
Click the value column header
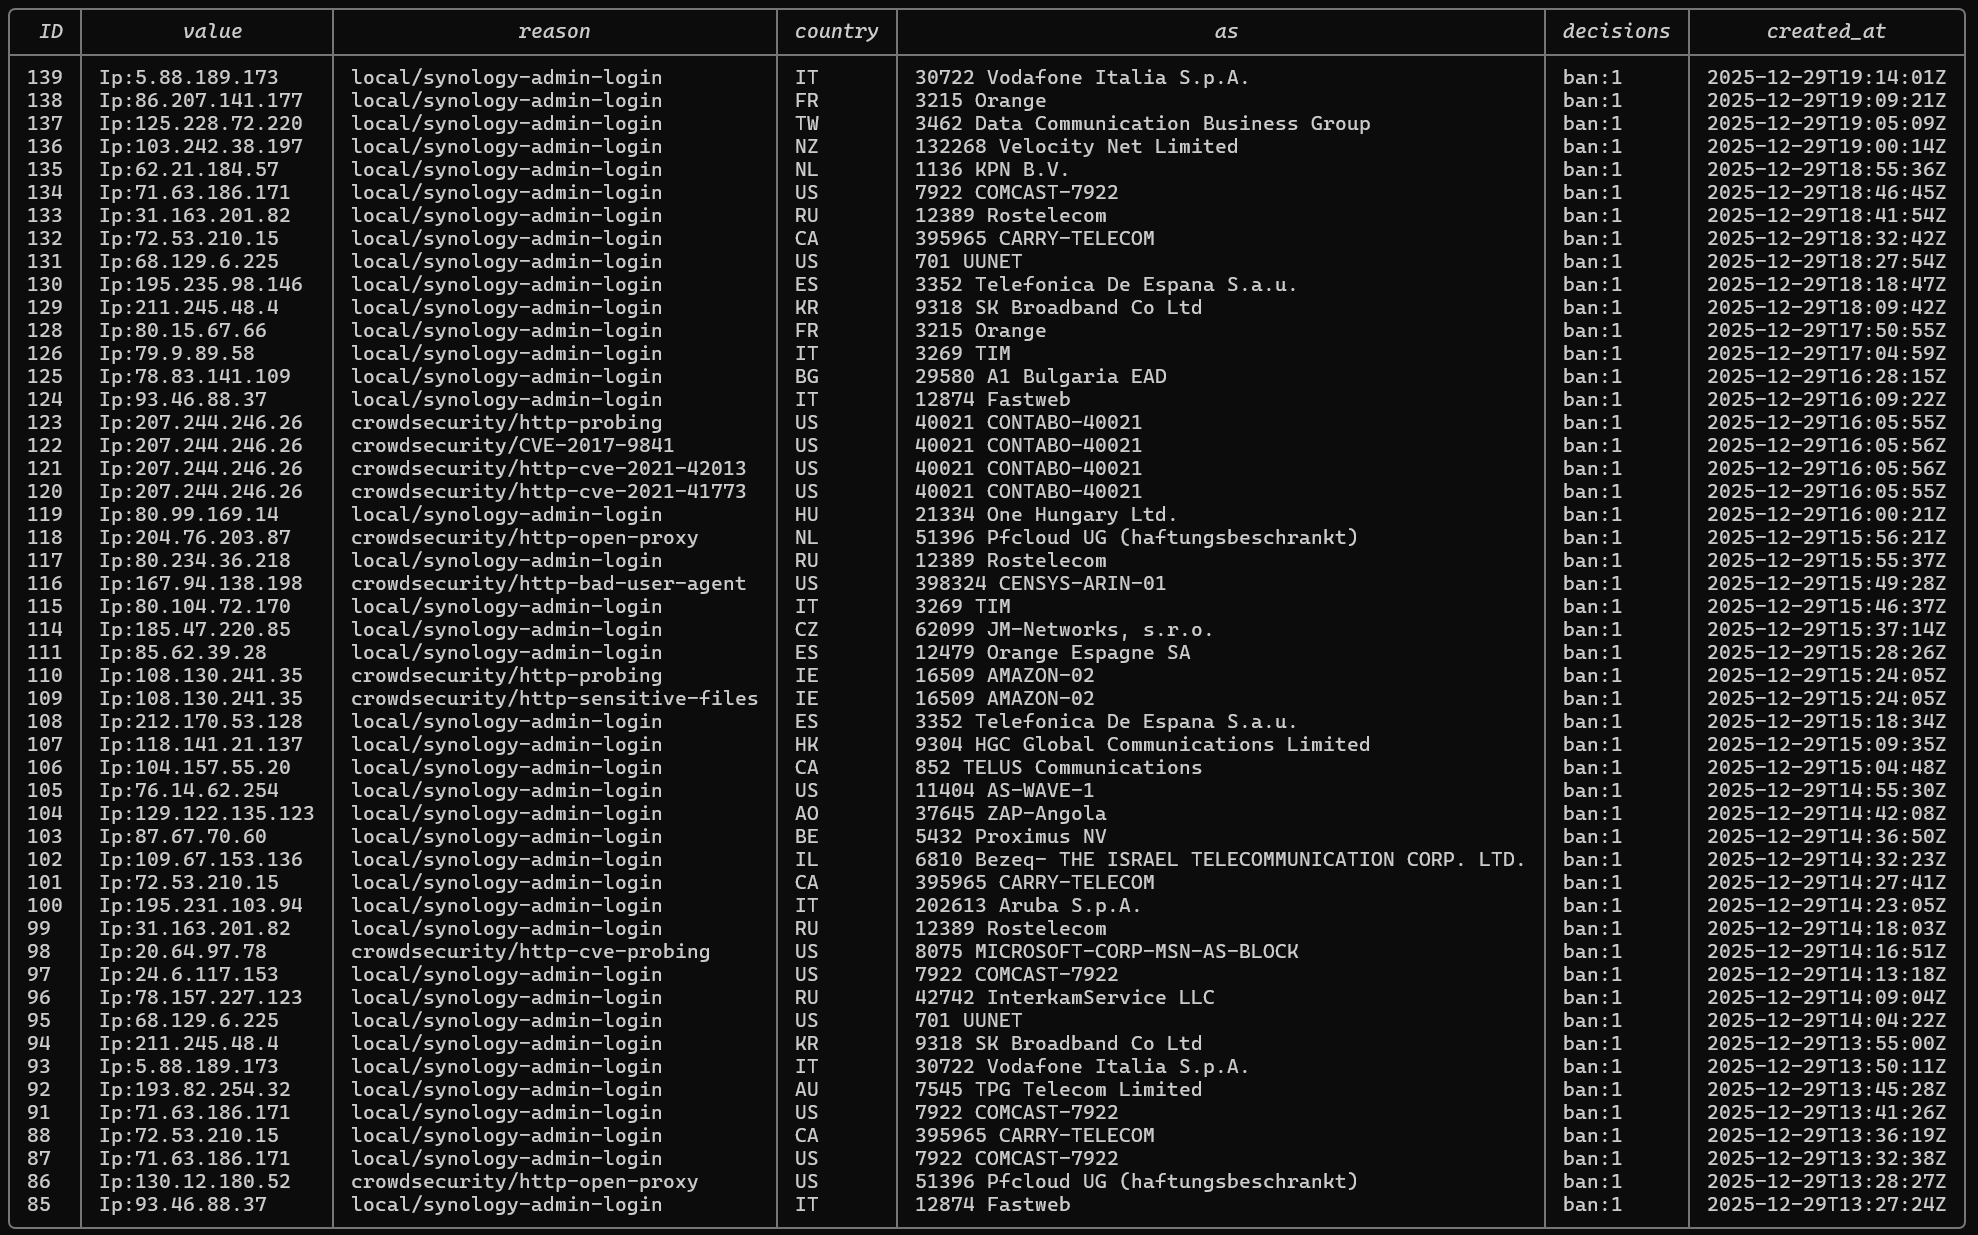pos(212,31)
